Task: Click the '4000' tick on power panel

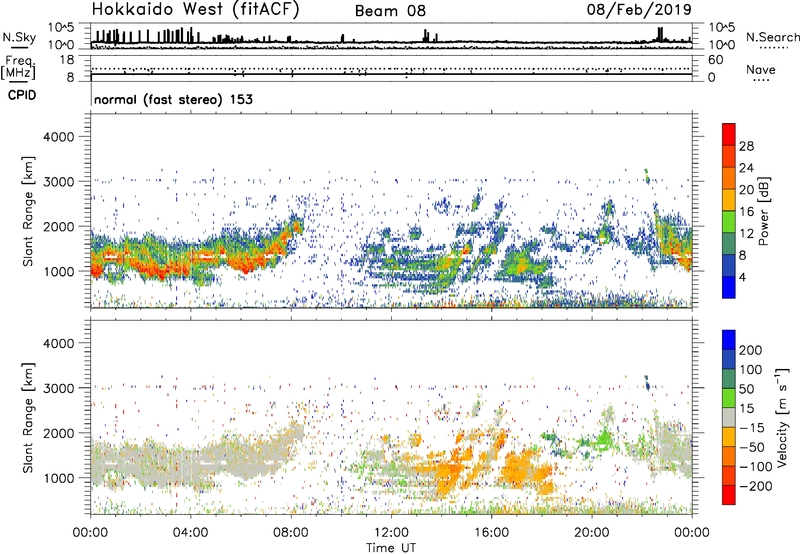Action: click(x=58, y=137)
